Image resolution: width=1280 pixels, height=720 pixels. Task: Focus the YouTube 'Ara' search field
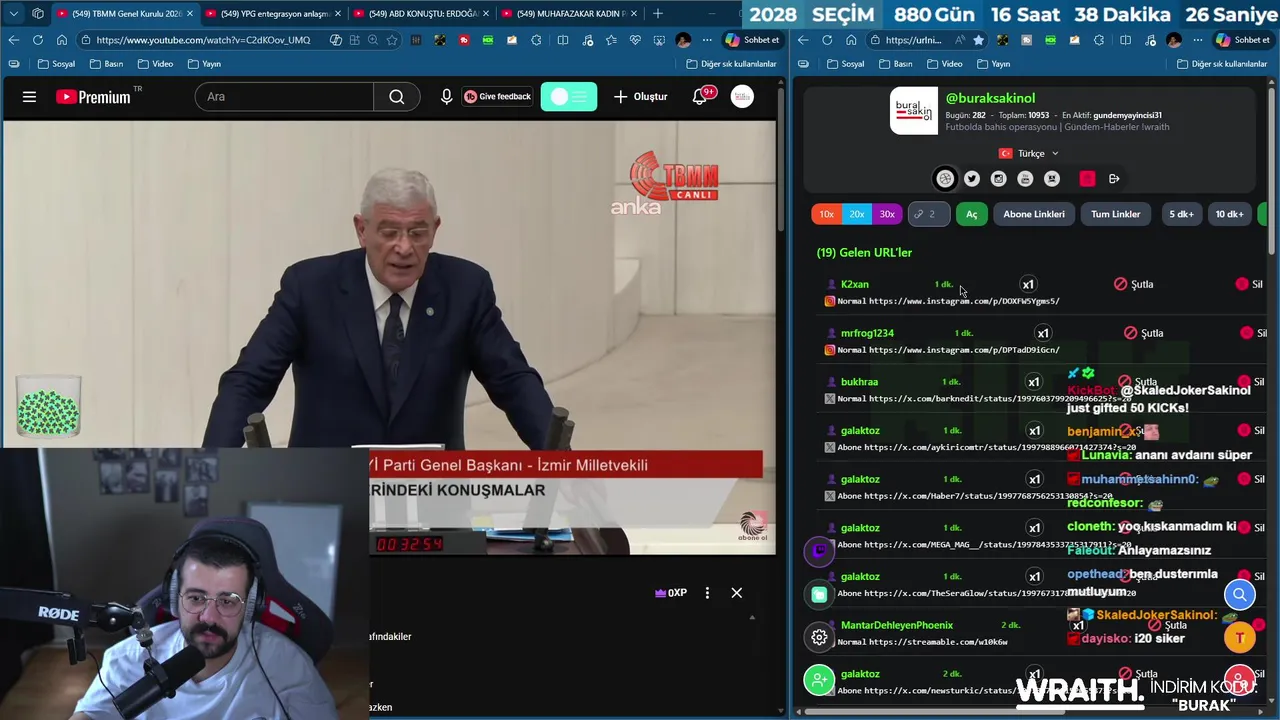[285, 97]
